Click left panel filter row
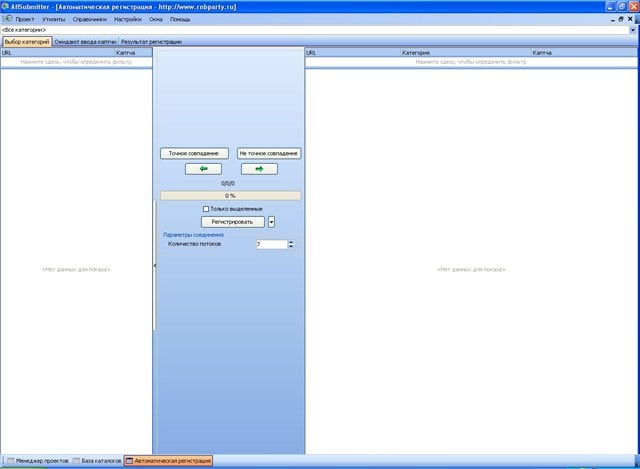The image size is (640, 469). click(76, 62)
